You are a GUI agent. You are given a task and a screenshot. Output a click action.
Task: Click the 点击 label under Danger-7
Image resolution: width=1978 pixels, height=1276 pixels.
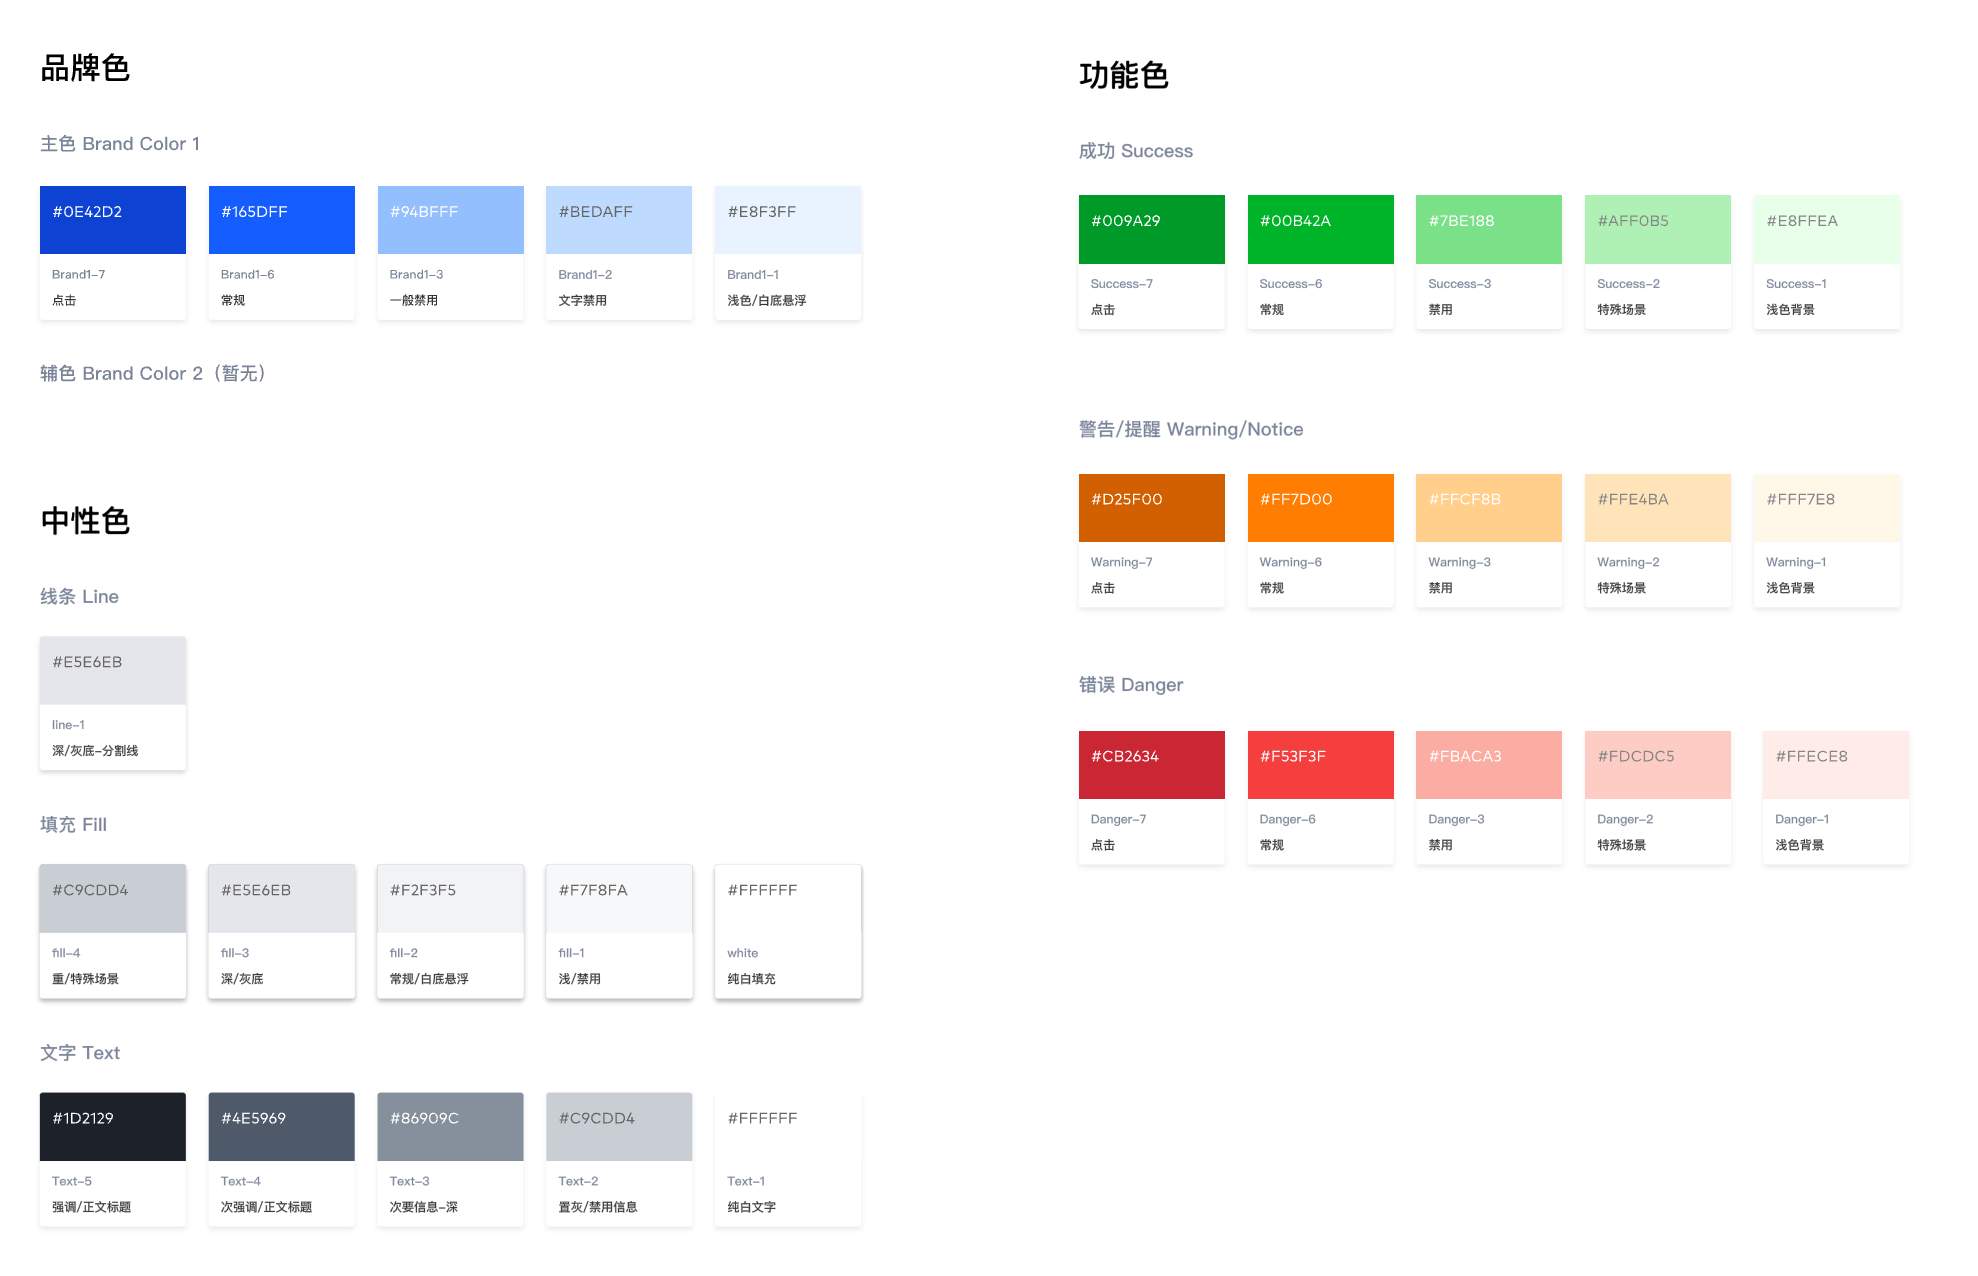(x=1103, y=845)
